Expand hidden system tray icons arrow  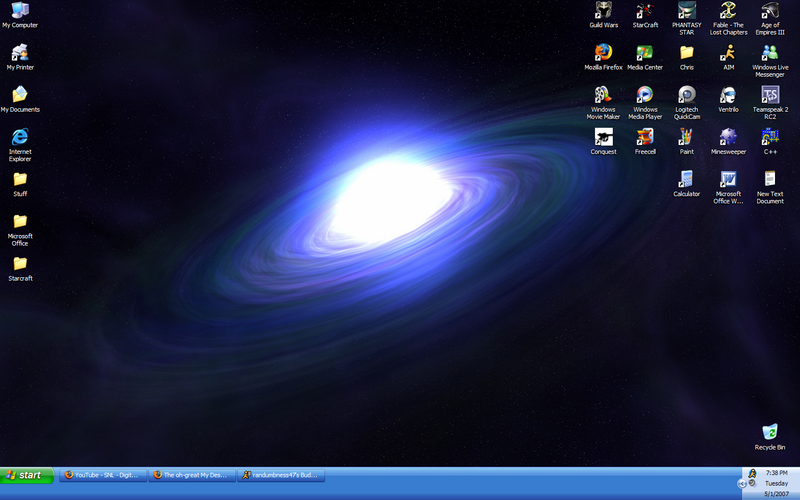point(741,484)
